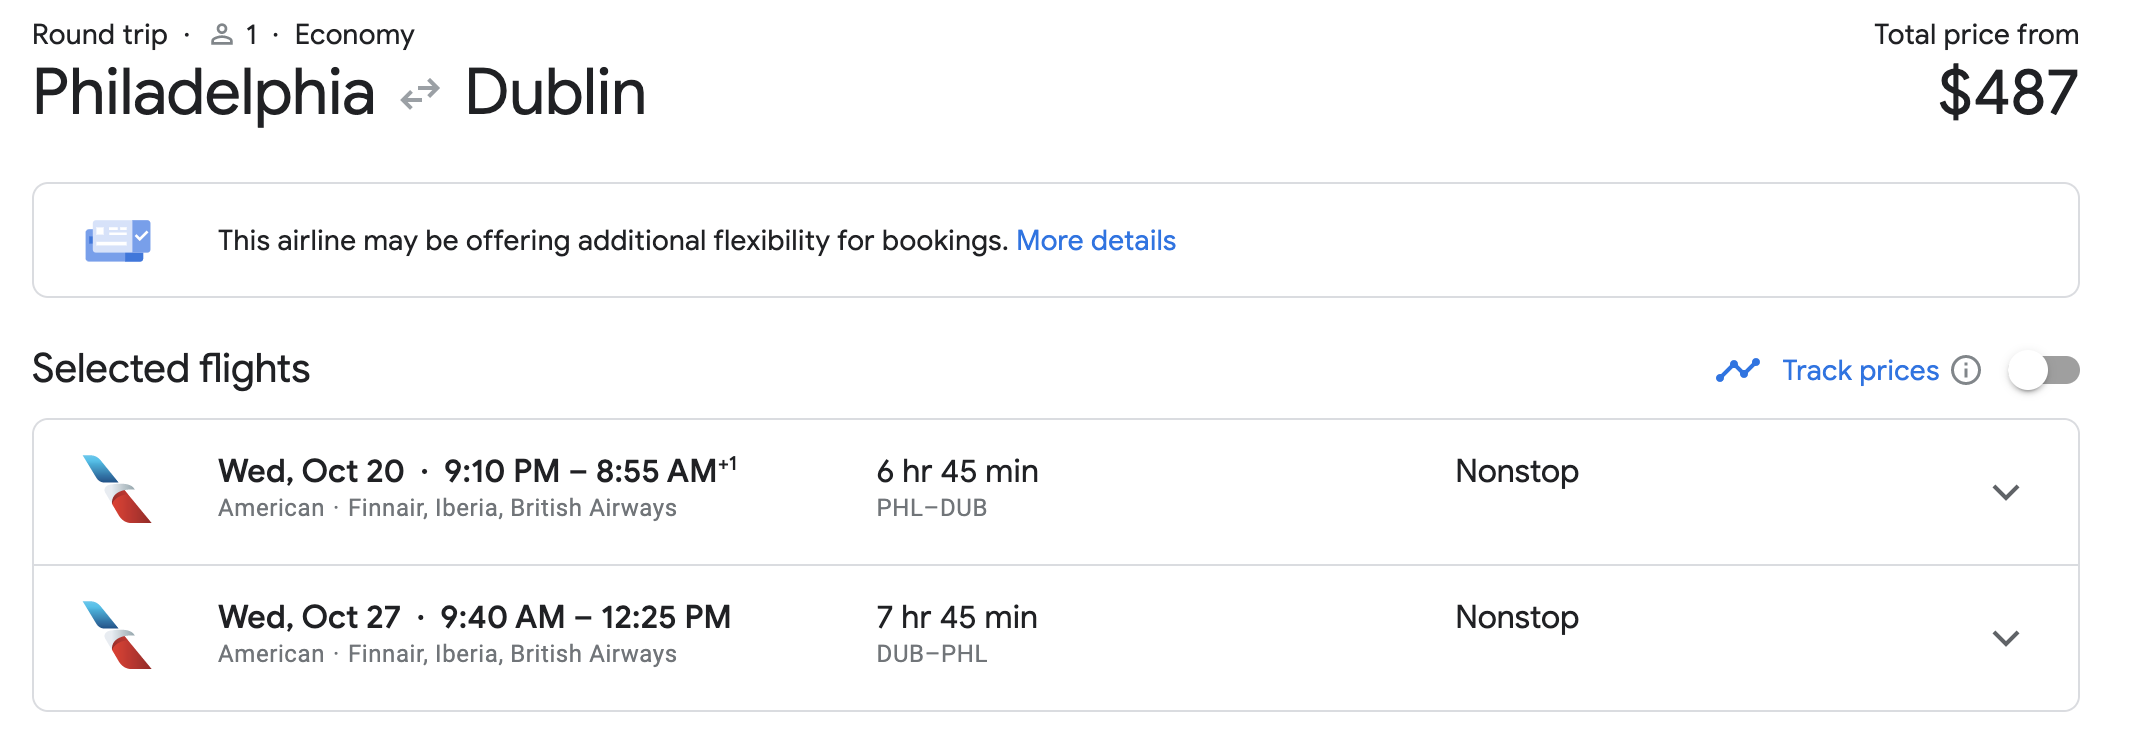The image size is (2132, 734).
Task: Expand the Oct 27 DUB–PHL flight details chevron
Action: point(2004,634)
